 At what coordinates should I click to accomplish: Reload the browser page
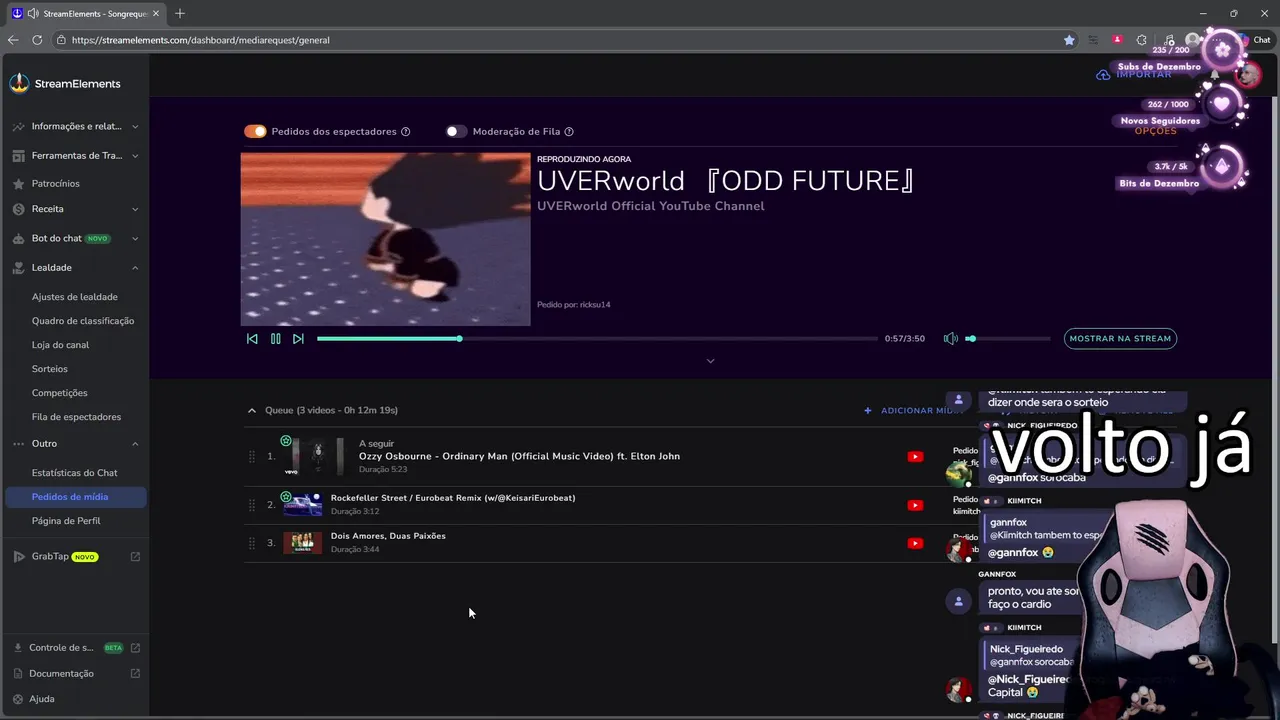coord(37,40)
